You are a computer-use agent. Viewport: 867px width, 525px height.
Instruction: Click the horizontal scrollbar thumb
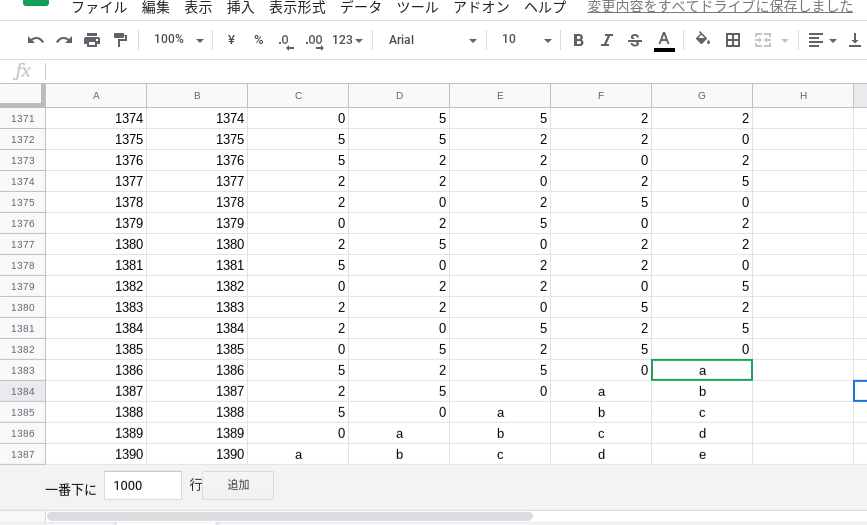(x=290, y=516)
